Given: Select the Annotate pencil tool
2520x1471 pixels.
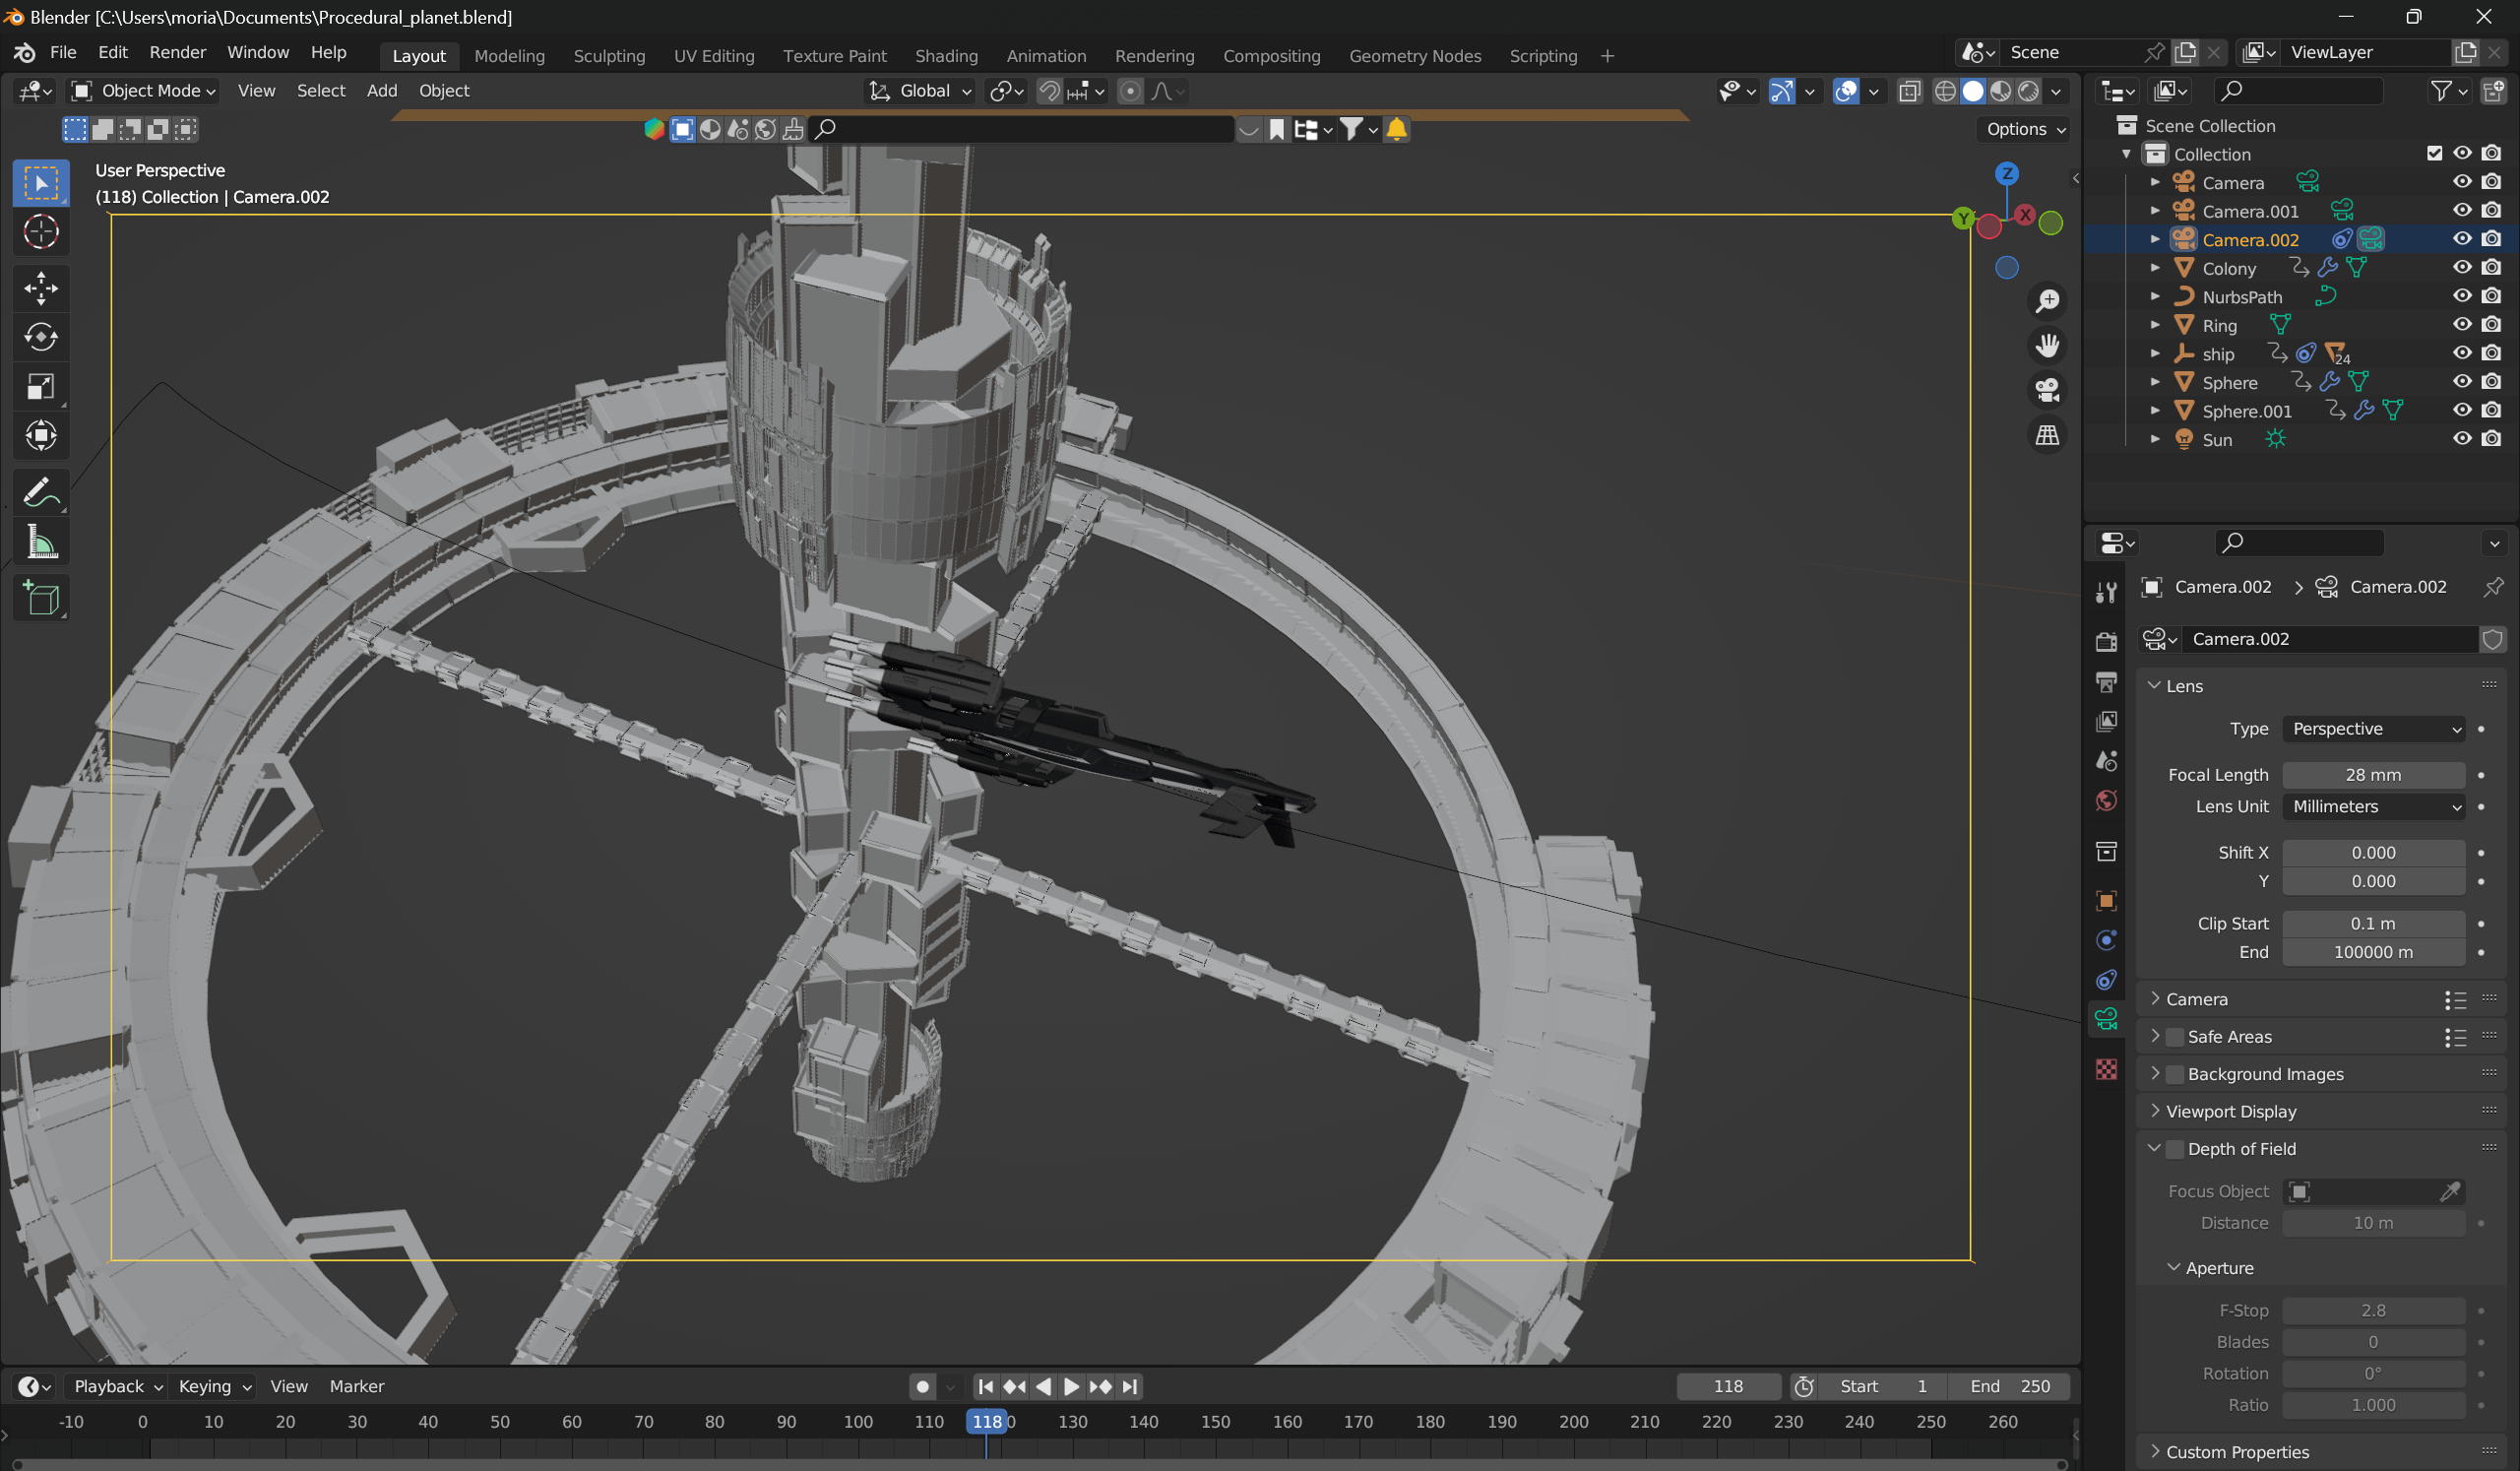Looking at the screenshot, I should click(x=41, y=492).
